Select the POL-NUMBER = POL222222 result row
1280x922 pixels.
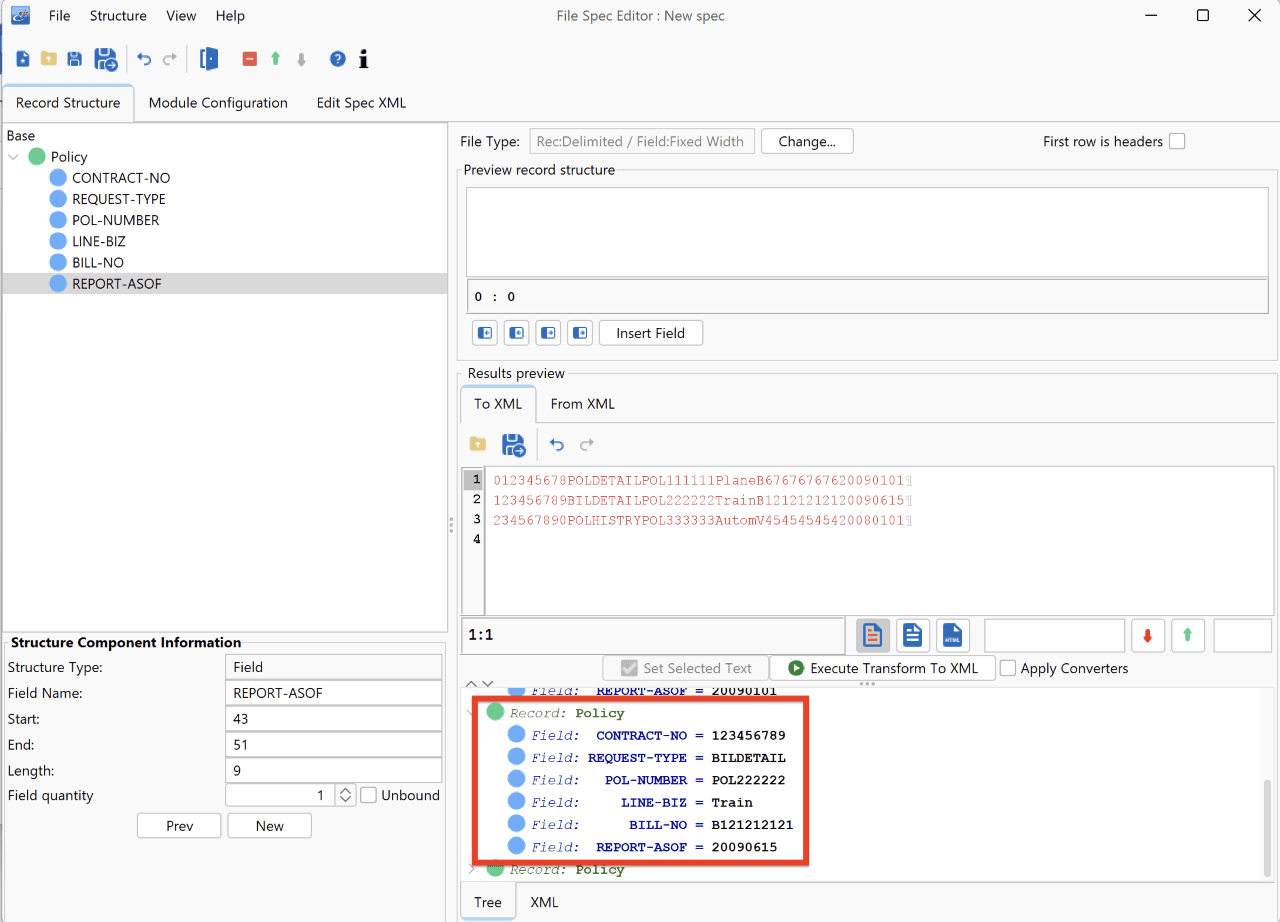(645, 780)
